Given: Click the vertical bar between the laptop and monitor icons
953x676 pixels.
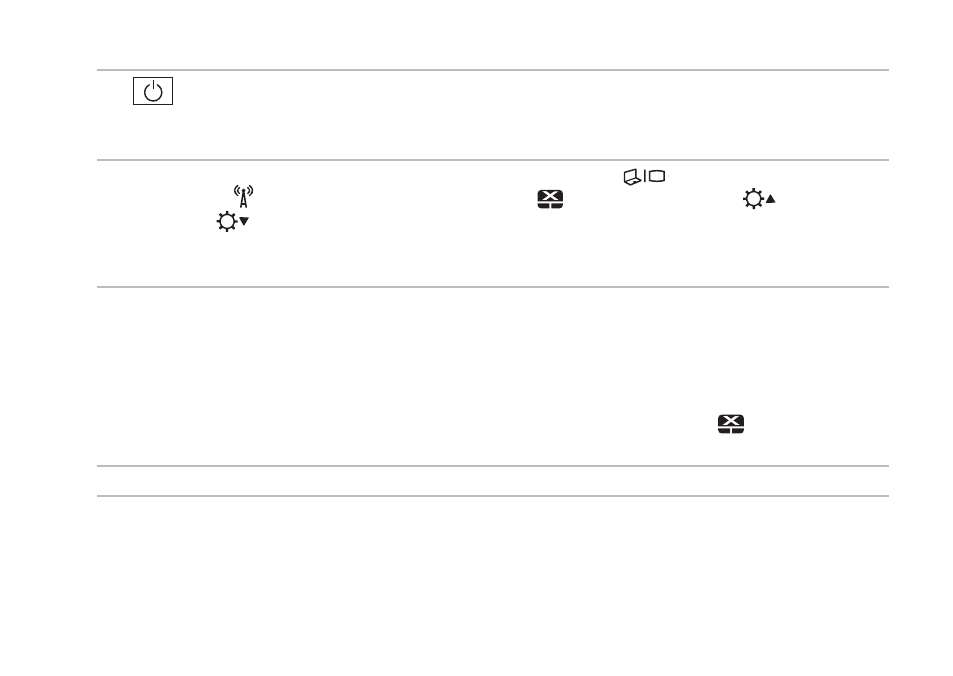Looking at the screenshot, I should pos(645,176).
